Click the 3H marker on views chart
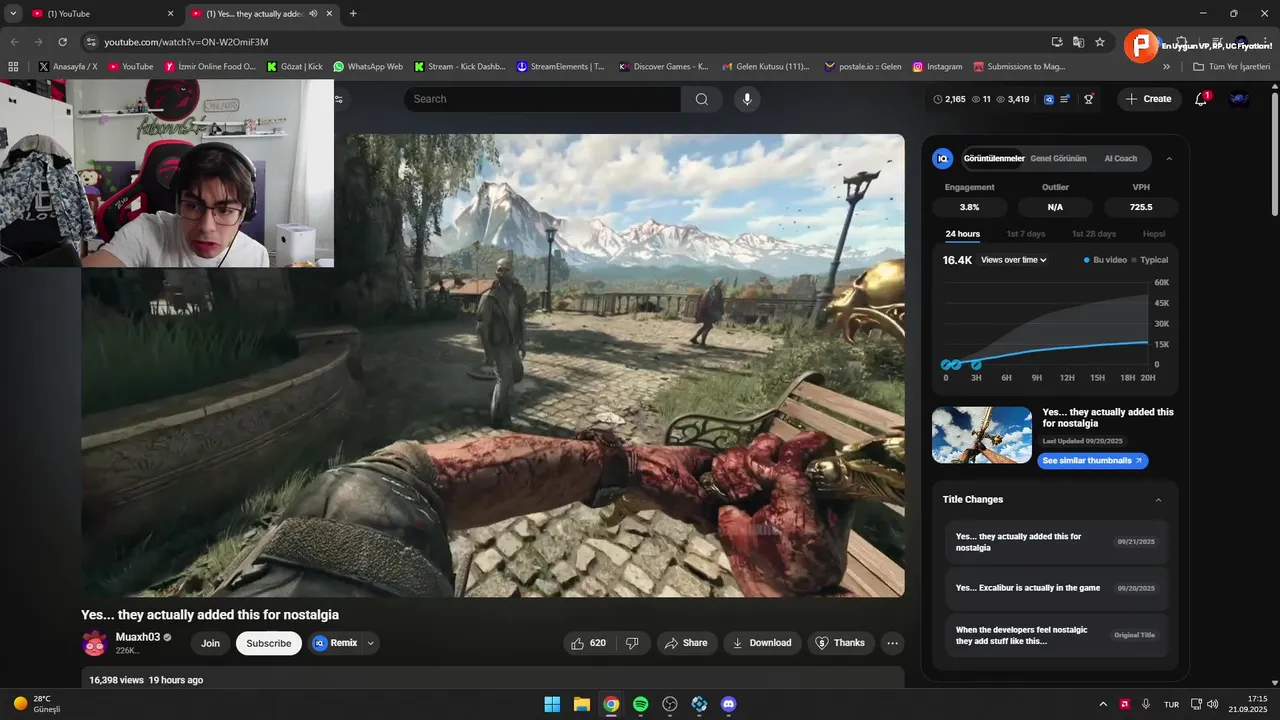 coord(976,365)
